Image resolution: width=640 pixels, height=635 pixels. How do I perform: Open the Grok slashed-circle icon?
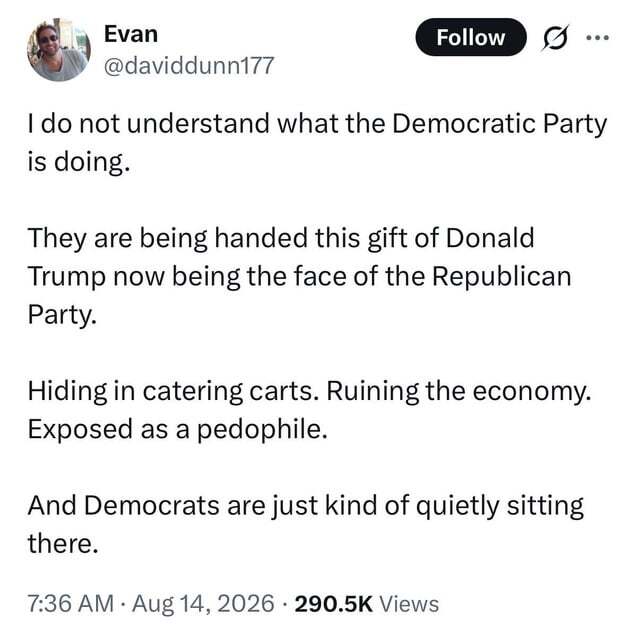tap(555, 38)
